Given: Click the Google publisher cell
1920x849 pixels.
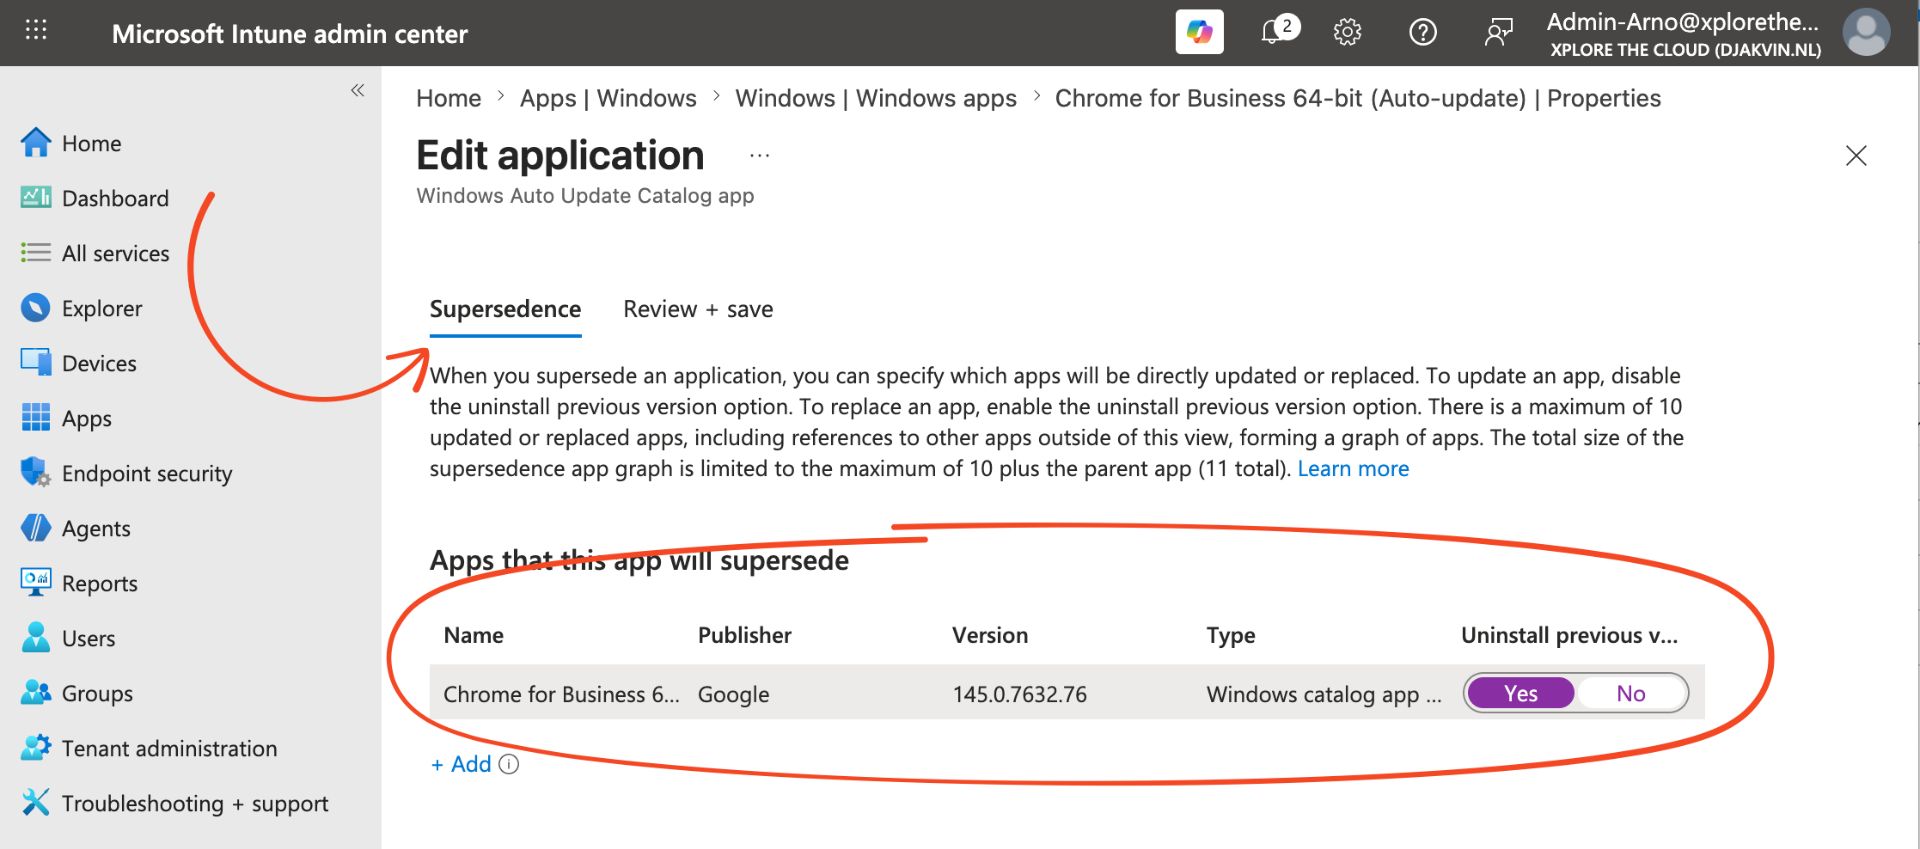Looking at the screenshot, I should click(x=734, y=694).
